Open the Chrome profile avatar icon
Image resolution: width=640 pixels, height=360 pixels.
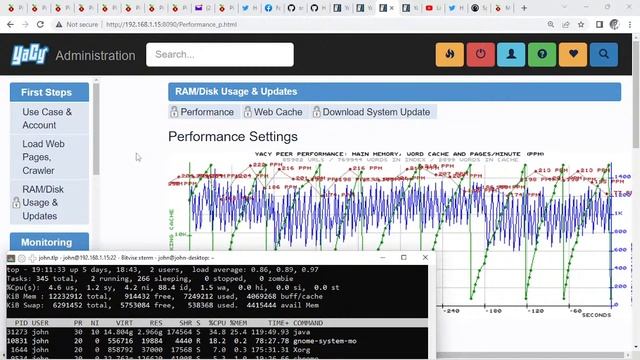pos(614,24)
